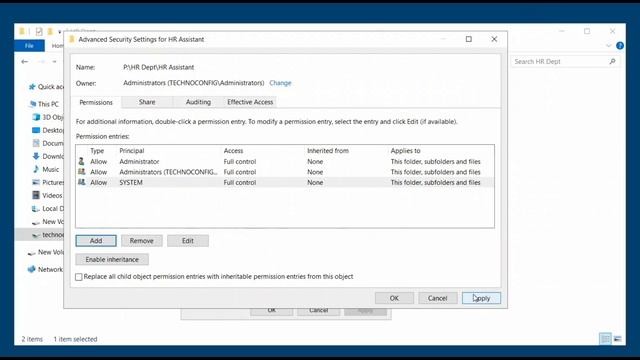Switch to details view icon in status bar
Screen dimensions: 640x360
click(605, 339)
